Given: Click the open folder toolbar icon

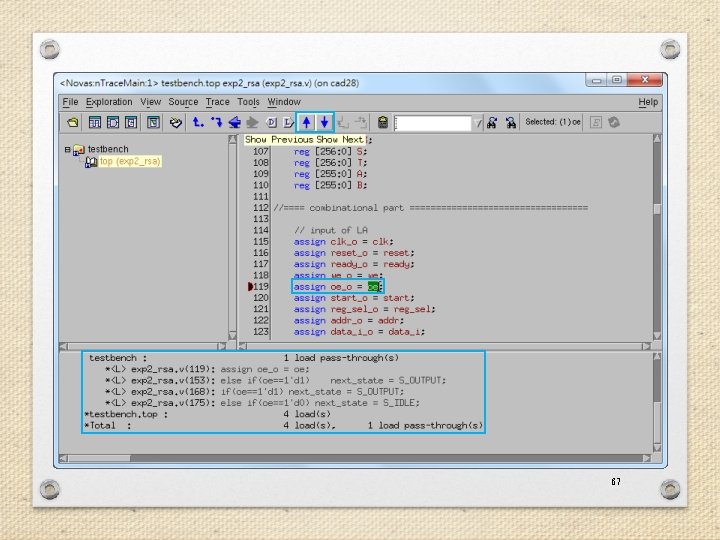Looking at the screenshot, I should click(x=73, y=122).
